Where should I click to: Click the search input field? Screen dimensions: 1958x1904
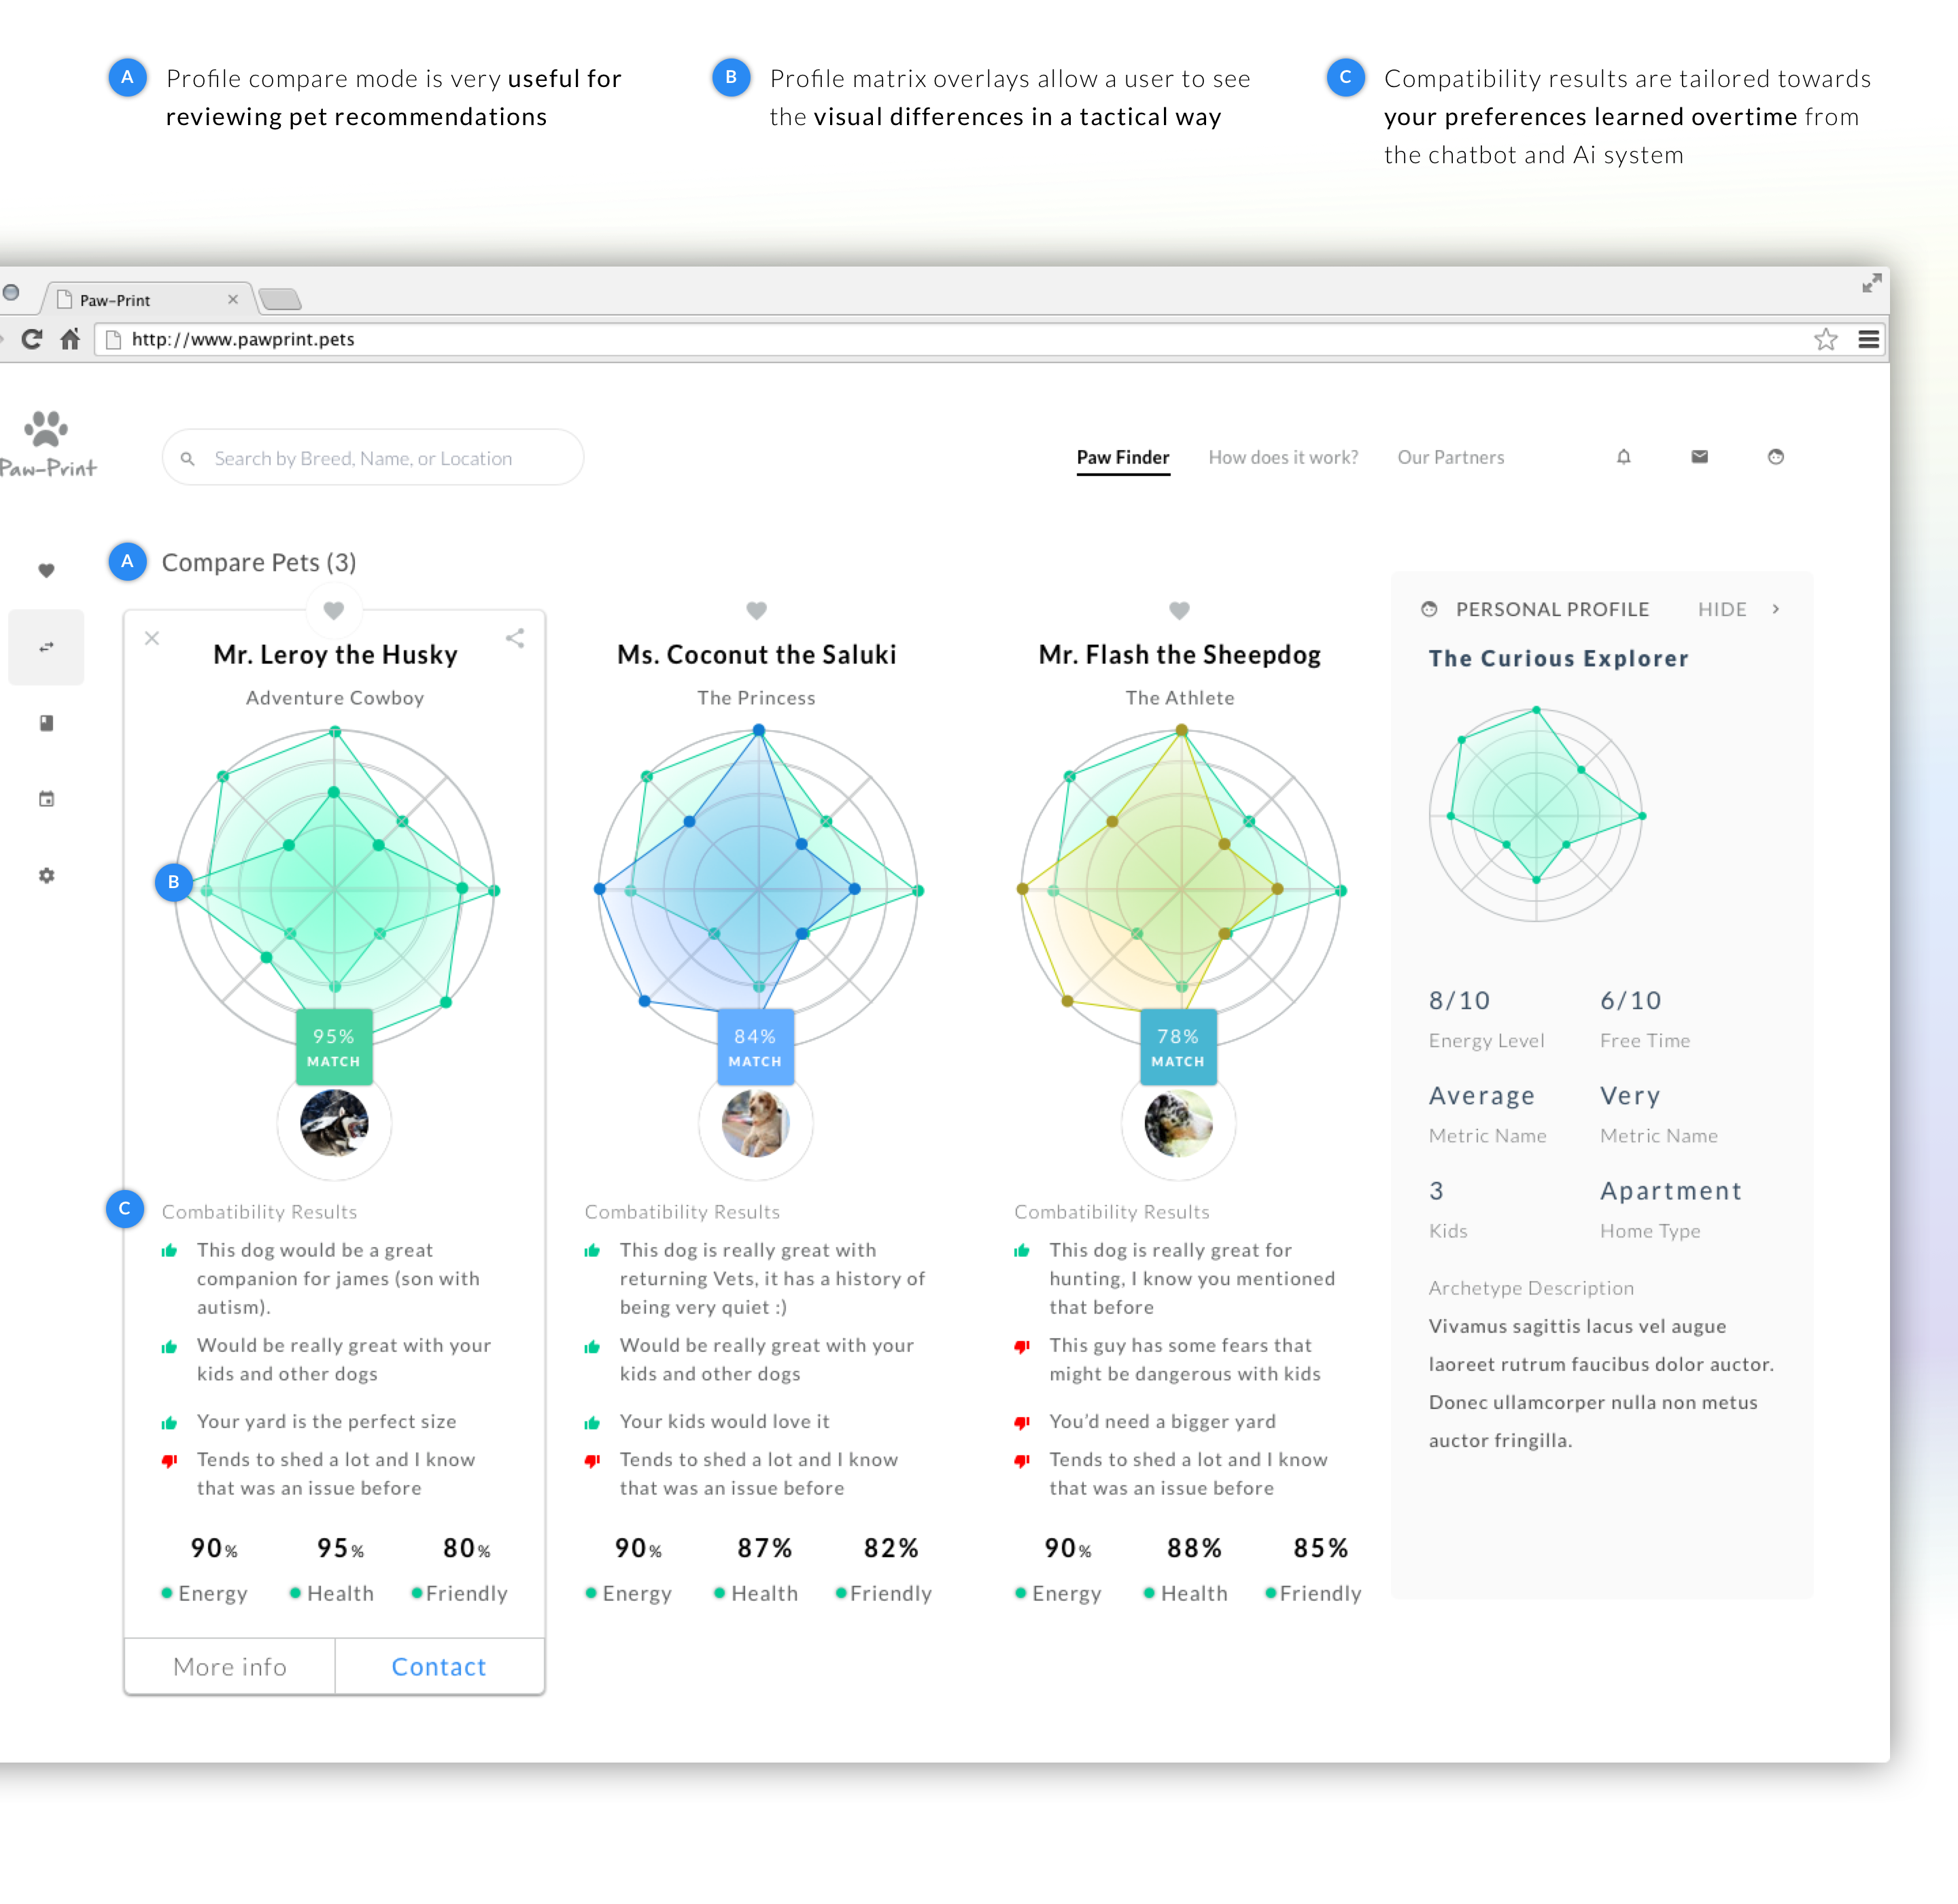coord(373,456)
